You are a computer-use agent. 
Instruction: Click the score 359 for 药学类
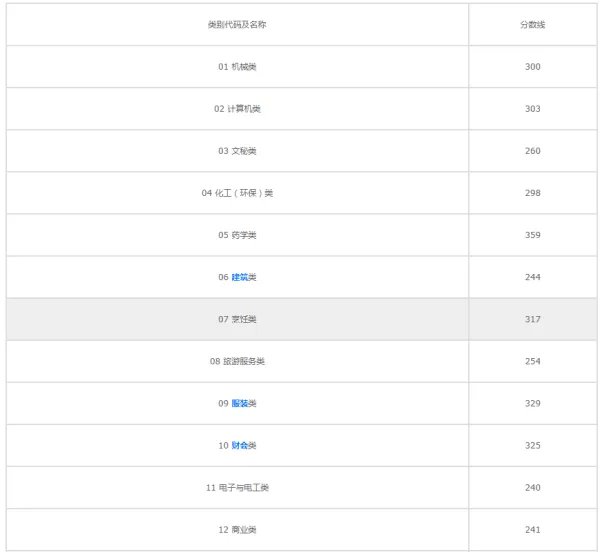(532, 235)
